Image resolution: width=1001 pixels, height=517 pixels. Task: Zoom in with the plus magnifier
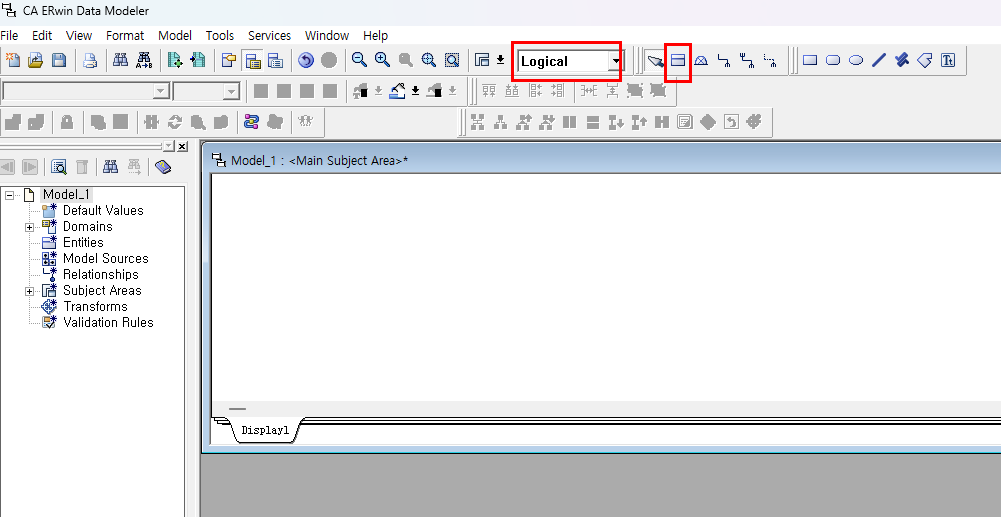382,61
